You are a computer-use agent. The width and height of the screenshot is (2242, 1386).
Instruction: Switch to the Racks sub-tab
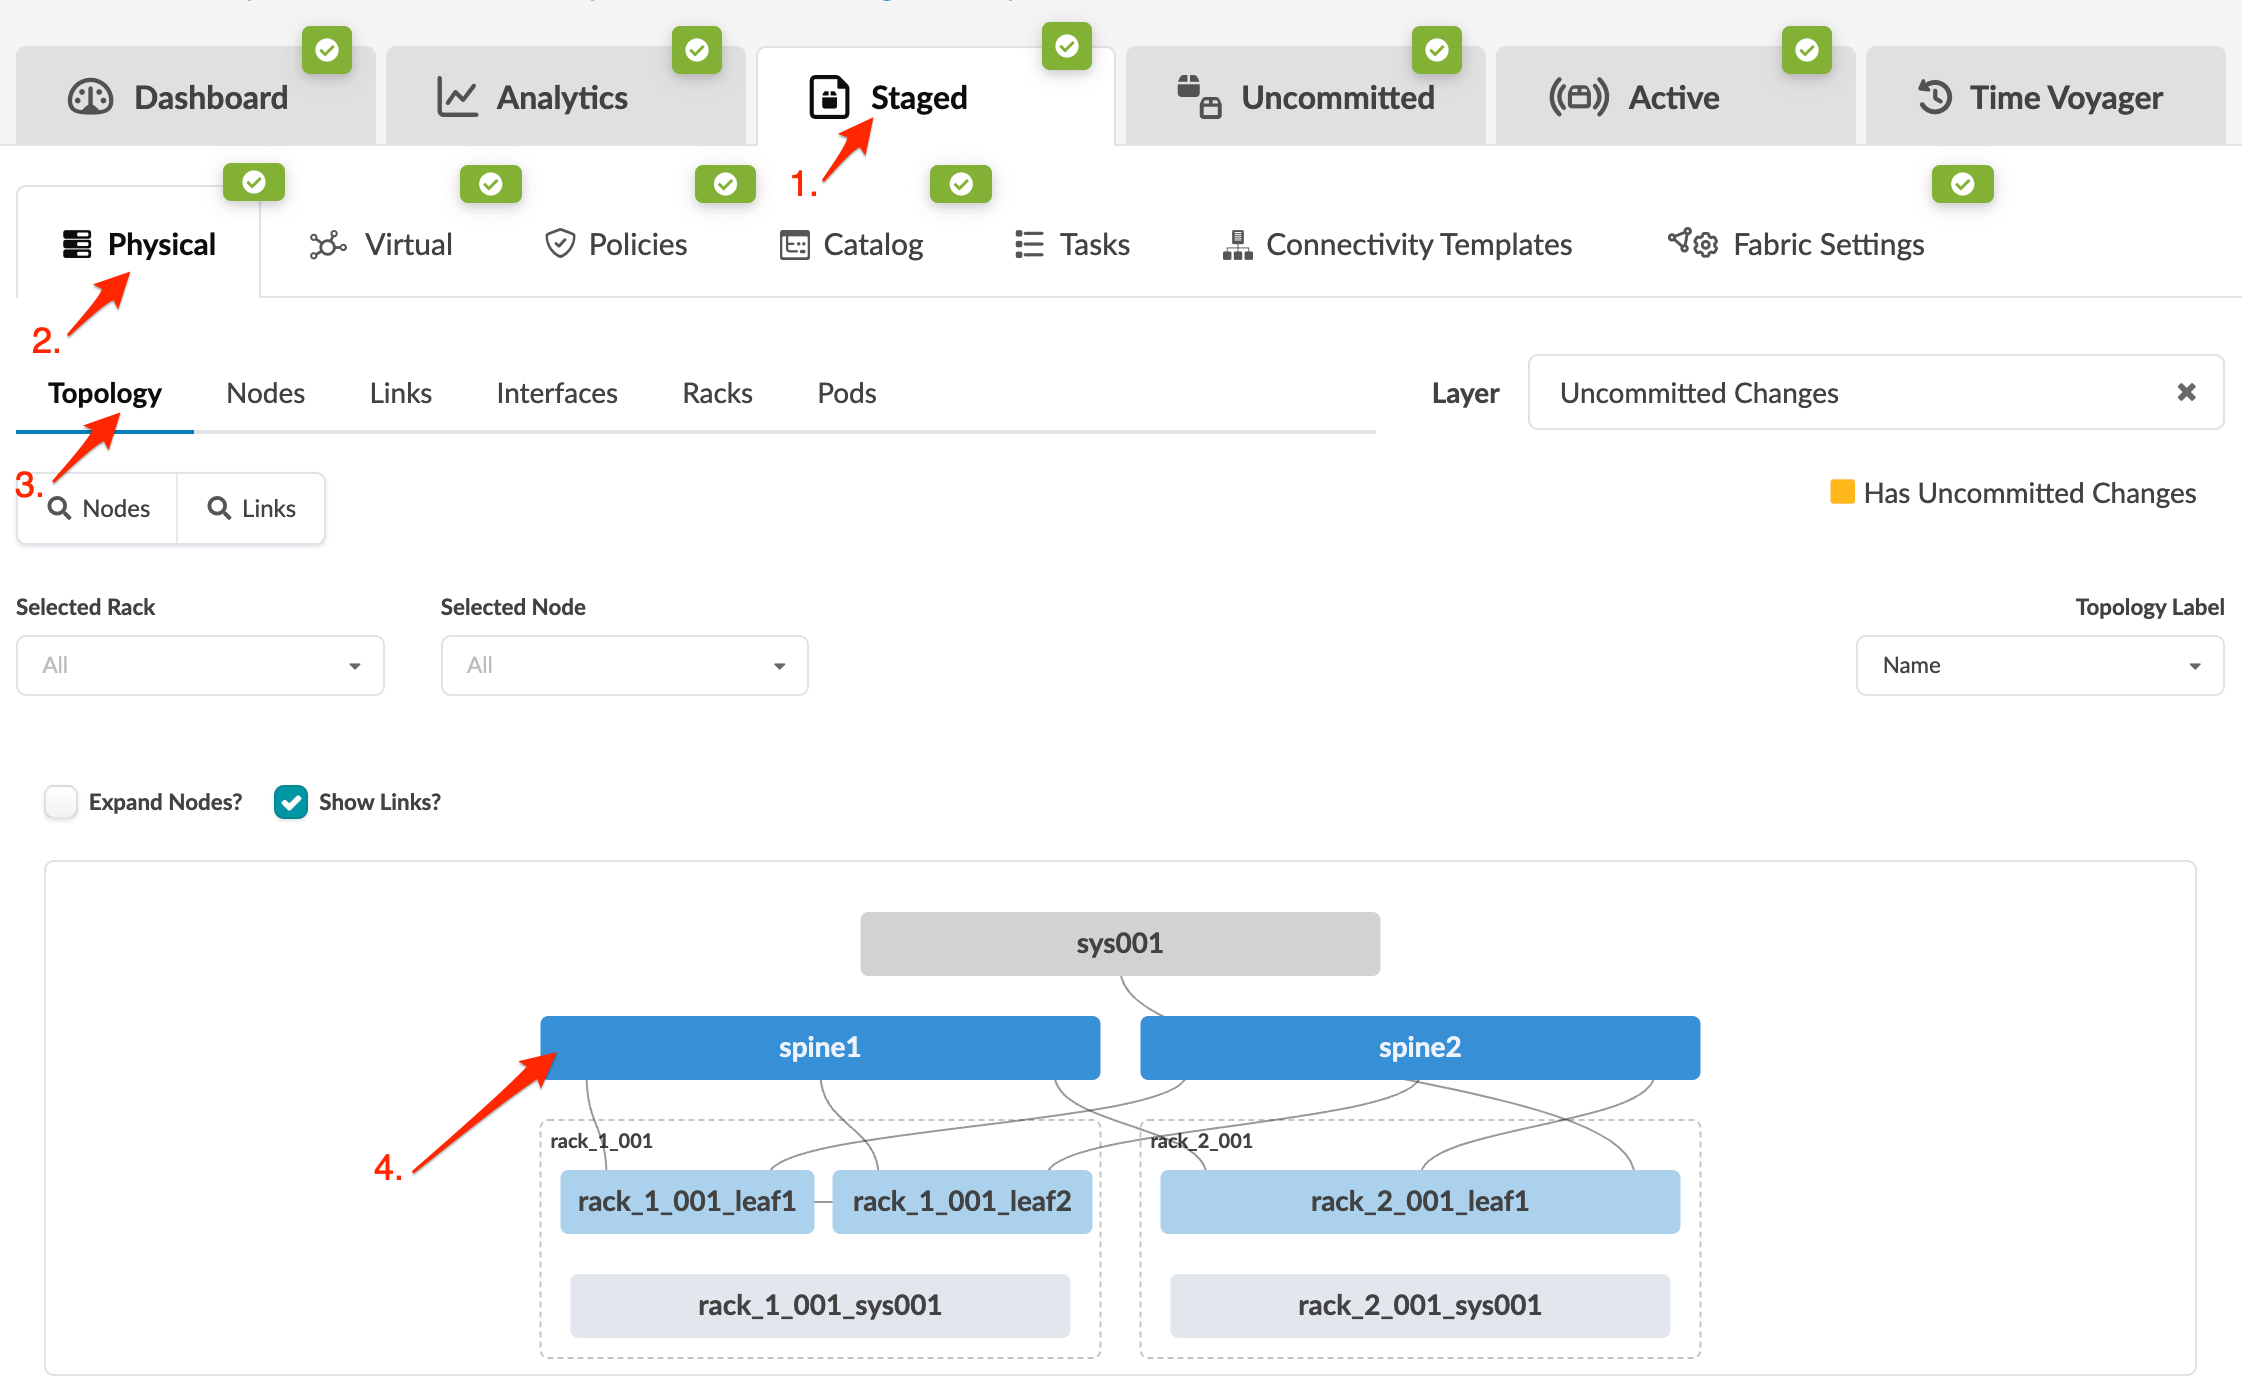coord(717,394)
